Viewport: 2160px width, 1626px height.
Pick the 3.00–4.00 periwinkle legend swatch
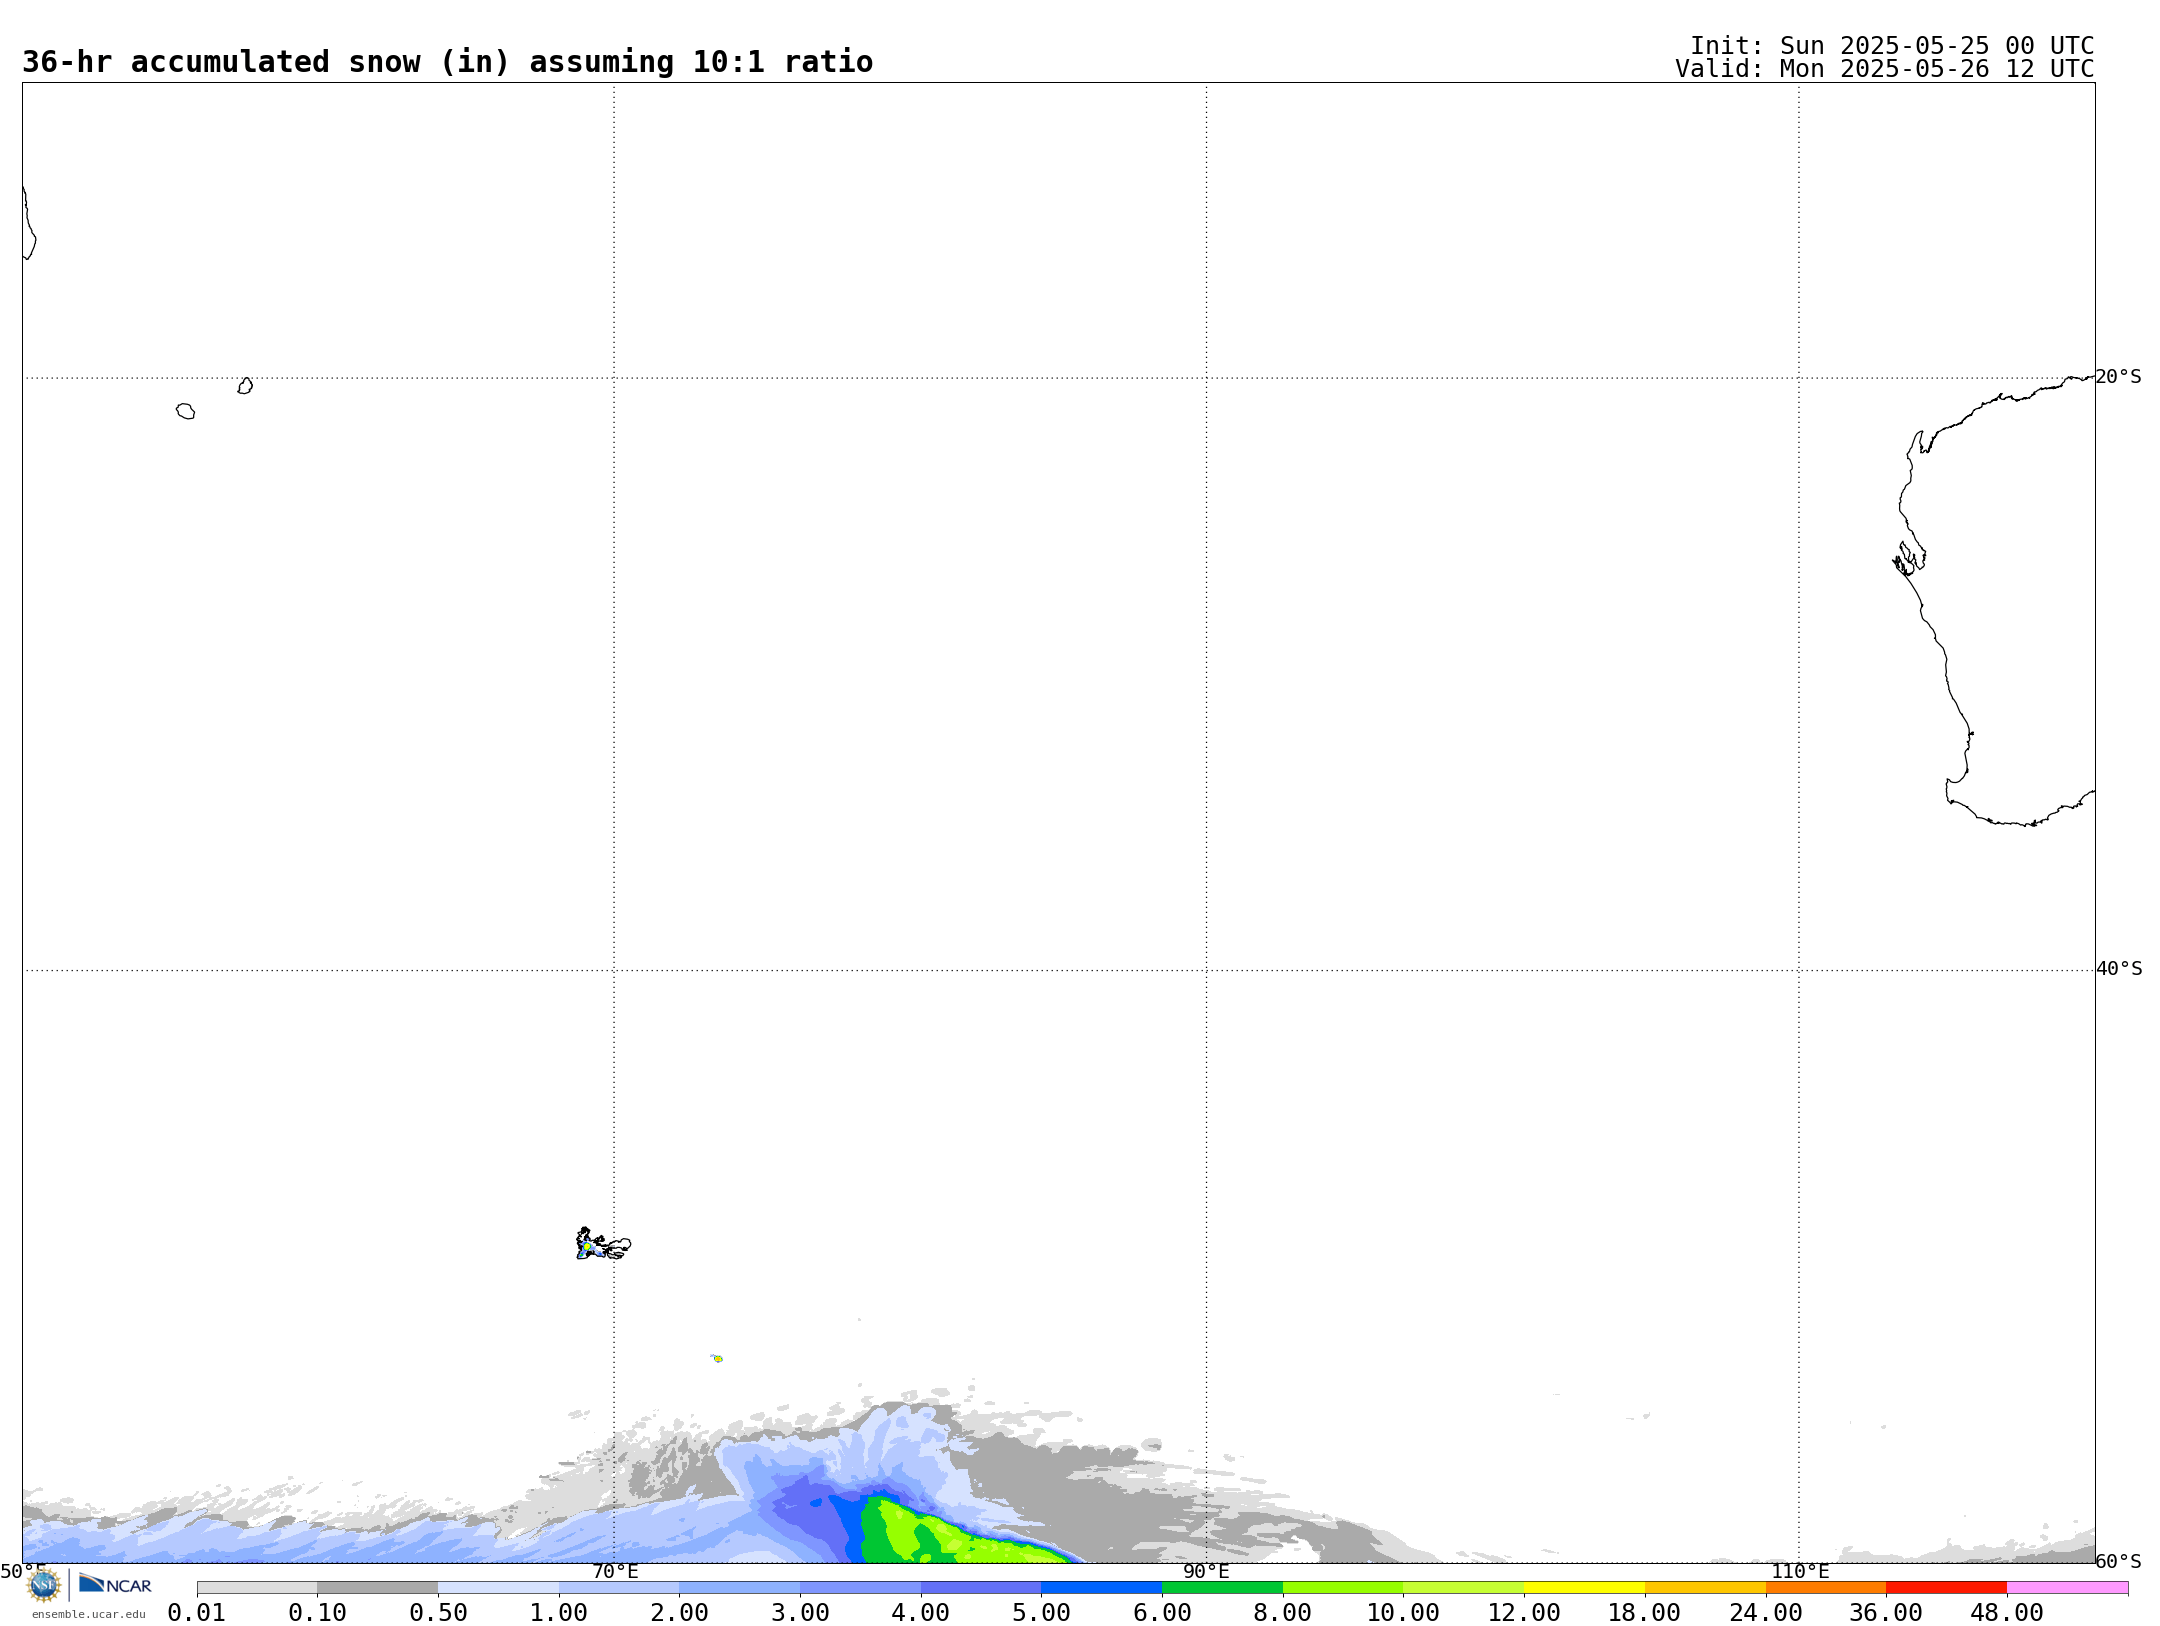click(x=860, y=1588)
